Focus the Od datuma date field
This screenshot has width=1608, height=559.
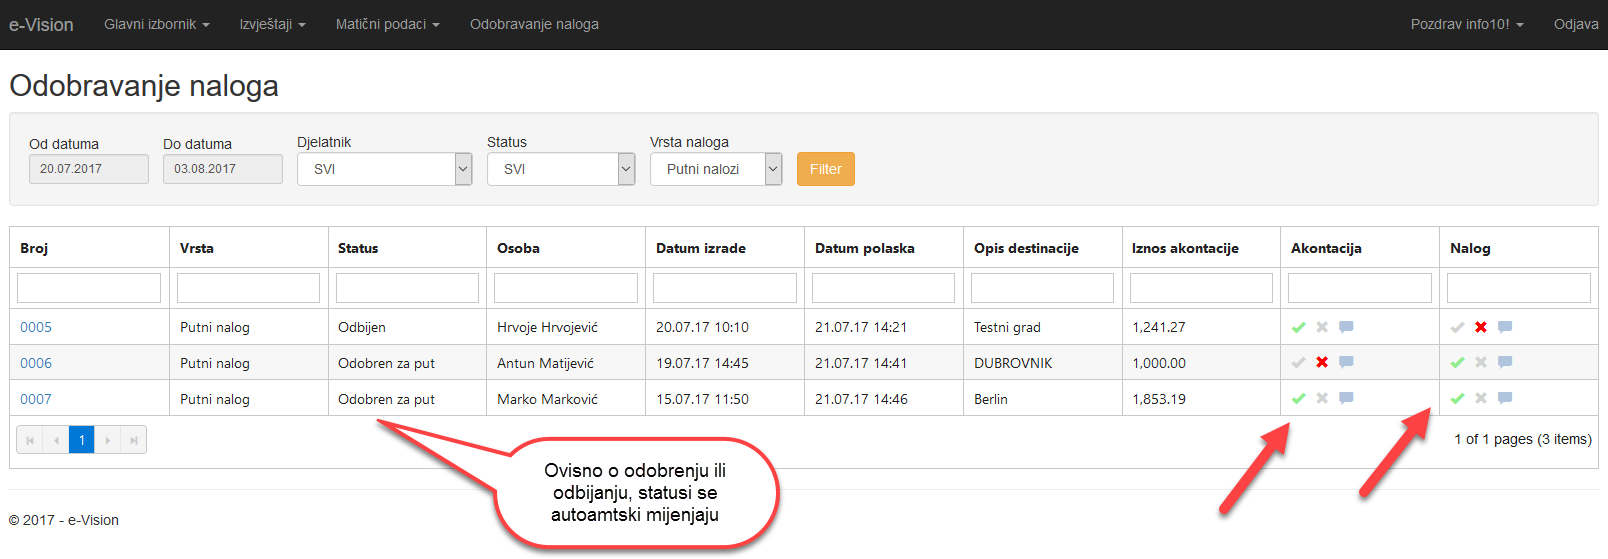point(89,169)
